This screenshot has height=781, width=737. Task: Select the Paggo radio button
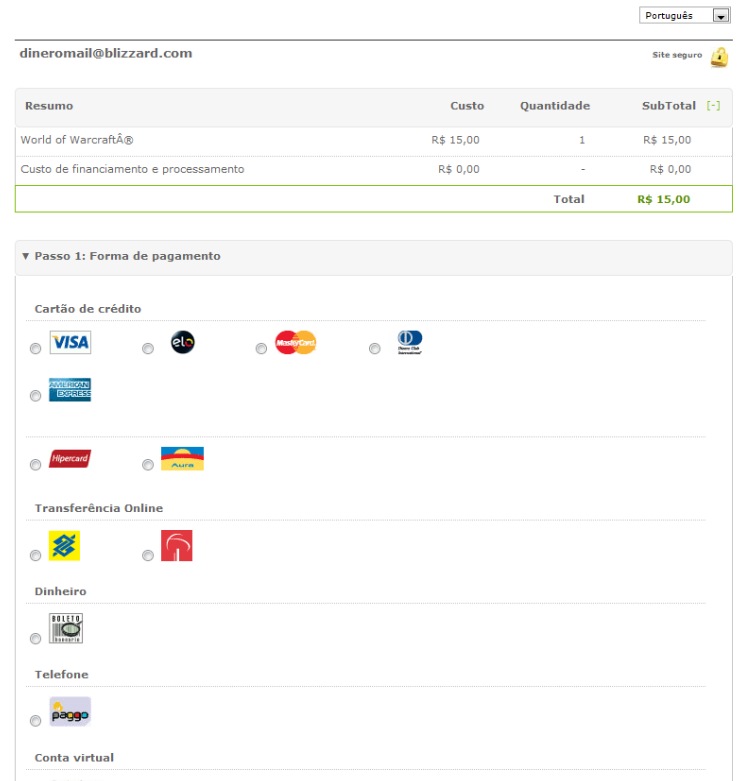click(35, 721)
